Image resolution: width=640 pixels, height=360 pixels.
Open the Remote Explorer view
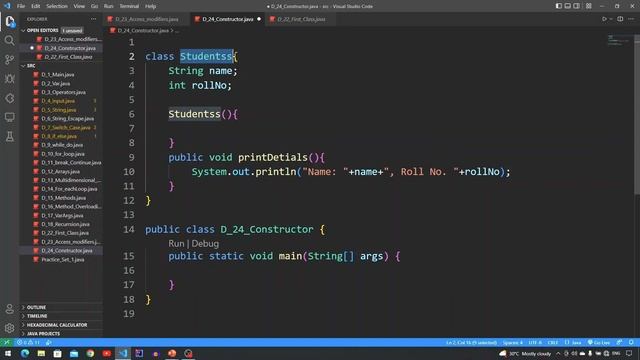coord(9,118)
